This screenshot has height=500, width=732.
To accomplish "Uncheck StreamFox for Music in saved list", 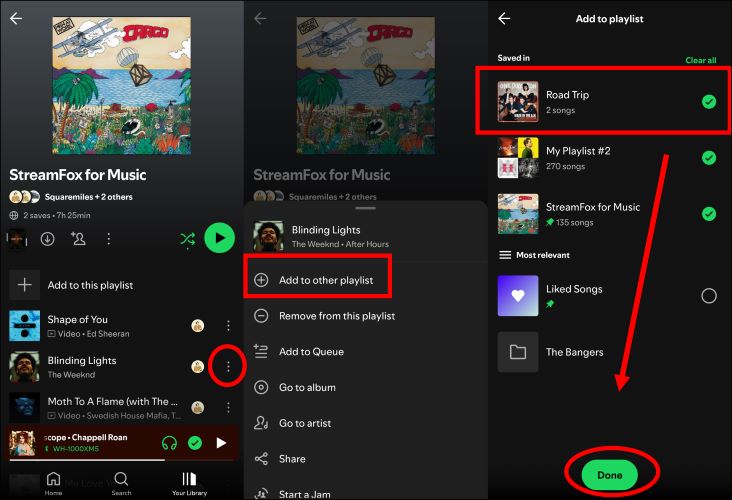I will tap(709, 214).
